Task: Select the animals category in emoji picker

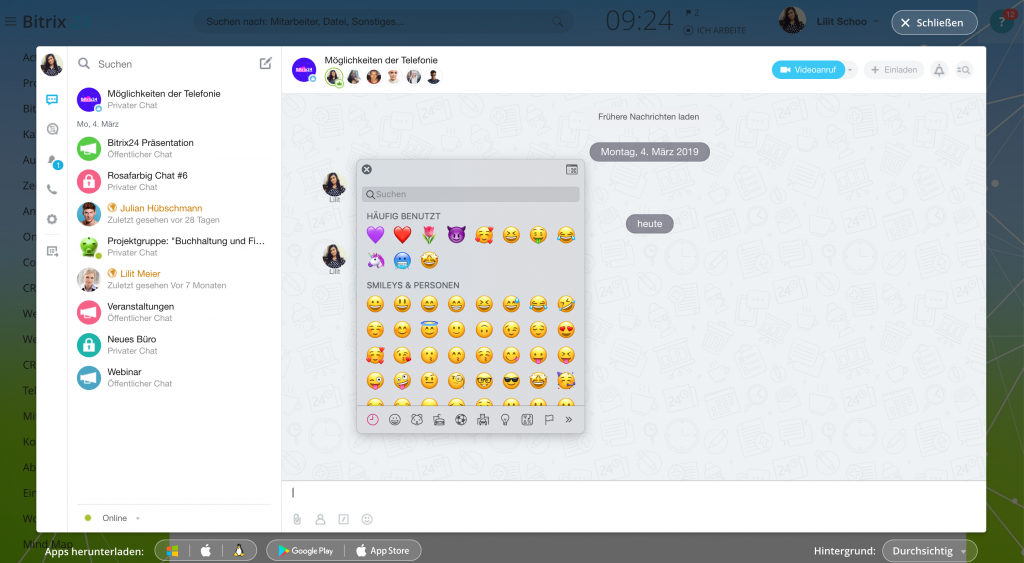Action: tap(417, 420)
